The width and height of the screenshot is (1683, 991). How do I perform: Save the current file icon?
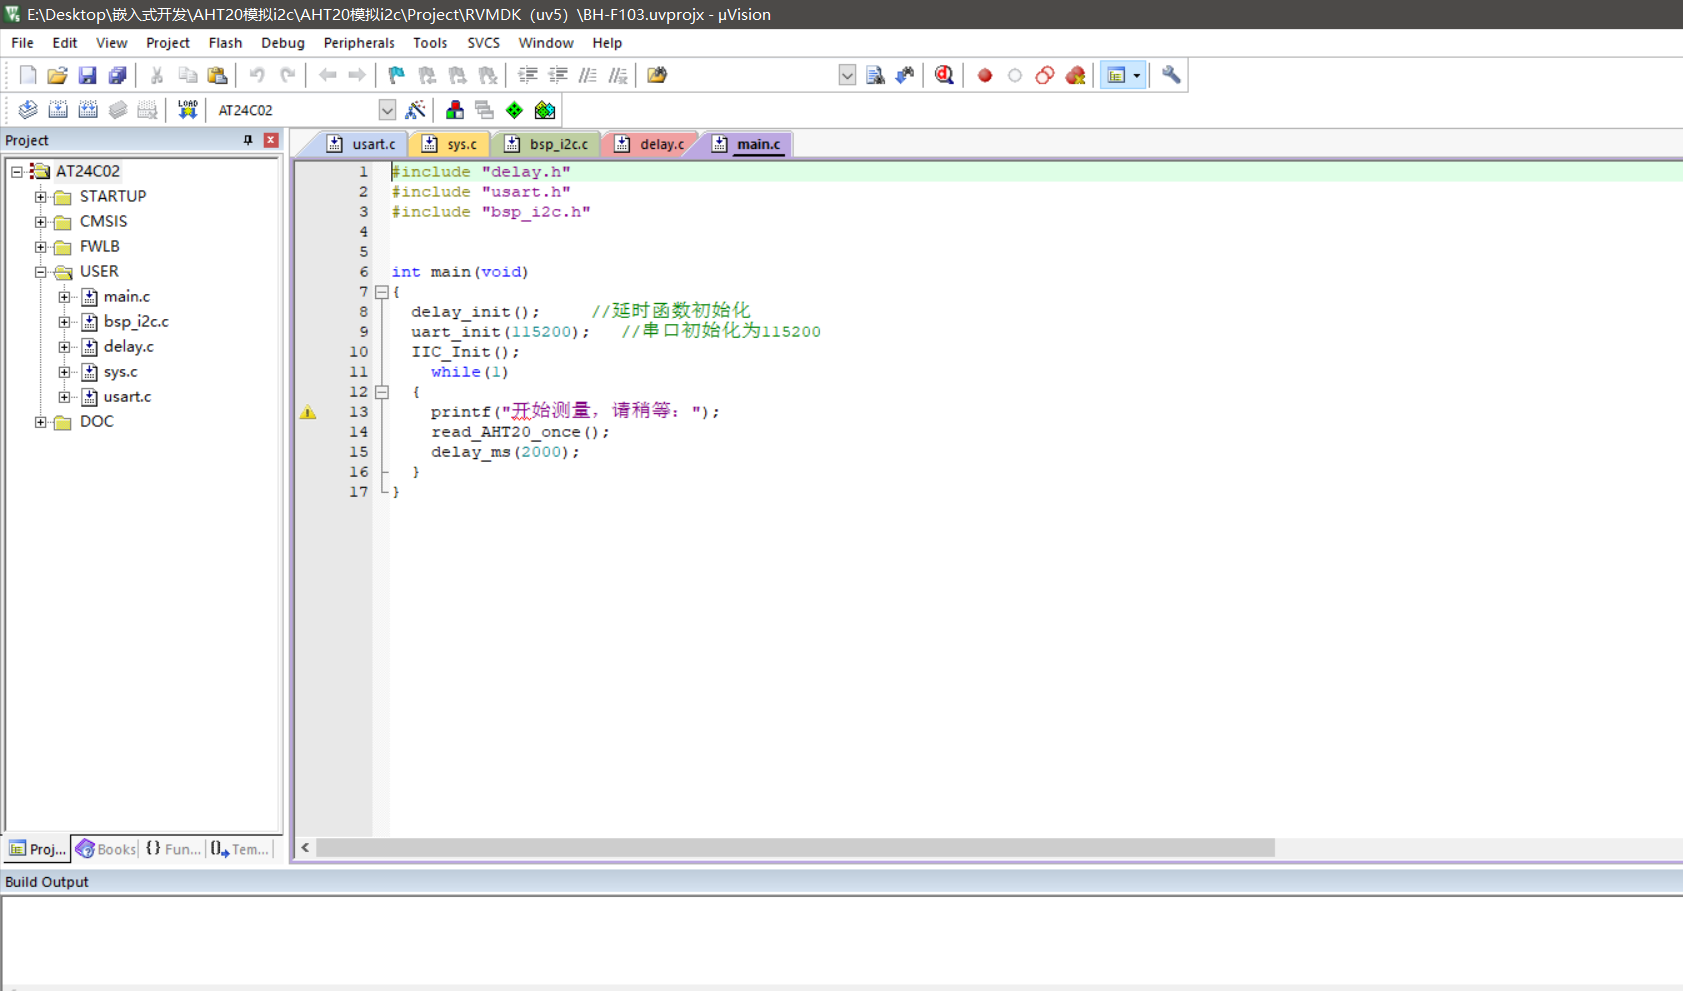pos(87,75)
